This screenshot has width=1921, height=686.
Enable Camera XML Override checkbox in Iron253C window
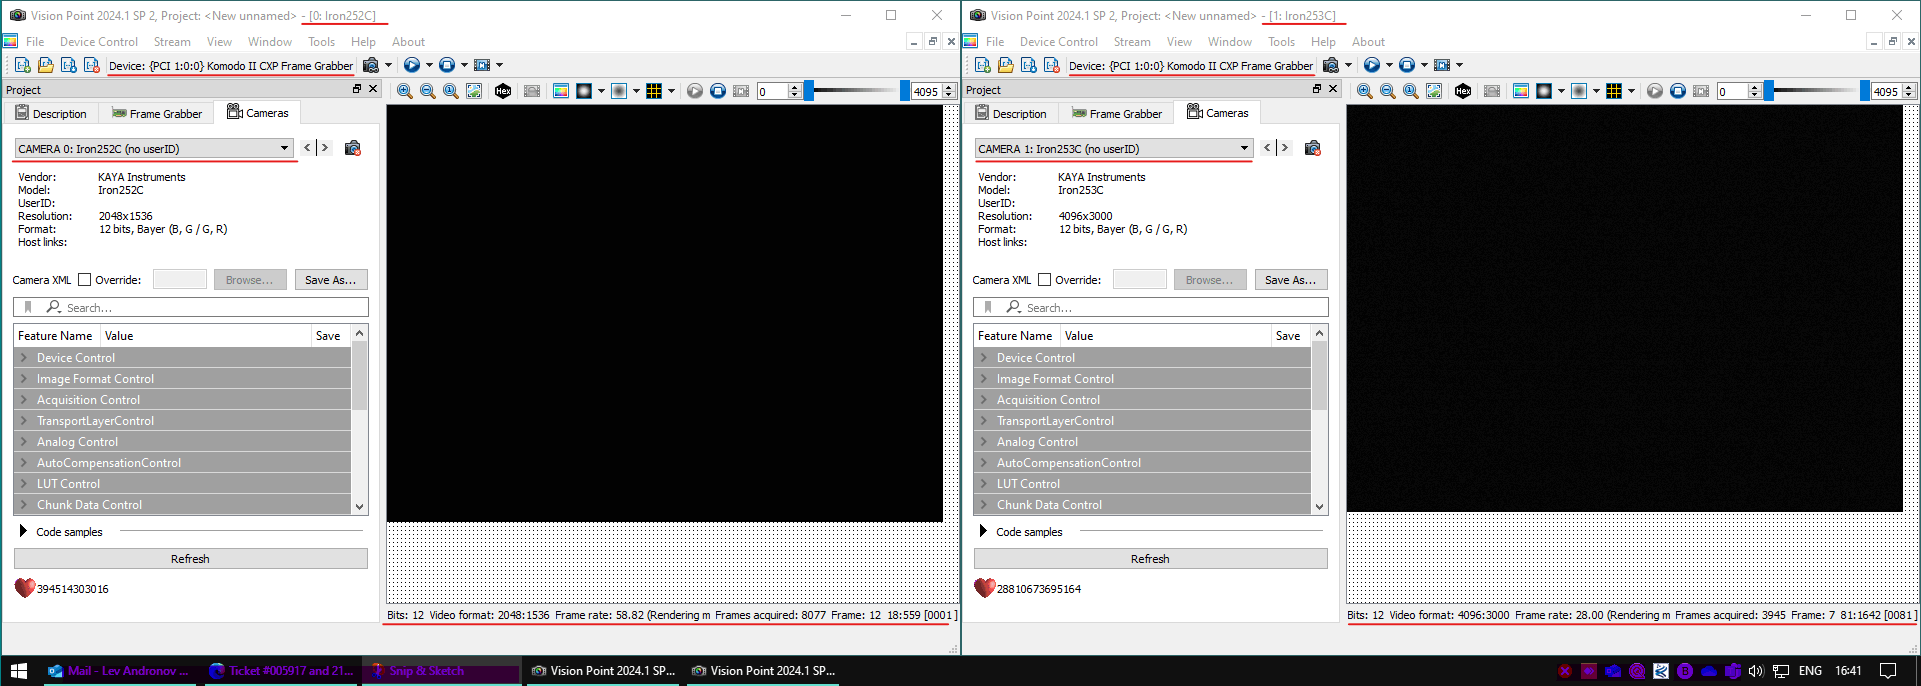click(x=1045, y=280)
